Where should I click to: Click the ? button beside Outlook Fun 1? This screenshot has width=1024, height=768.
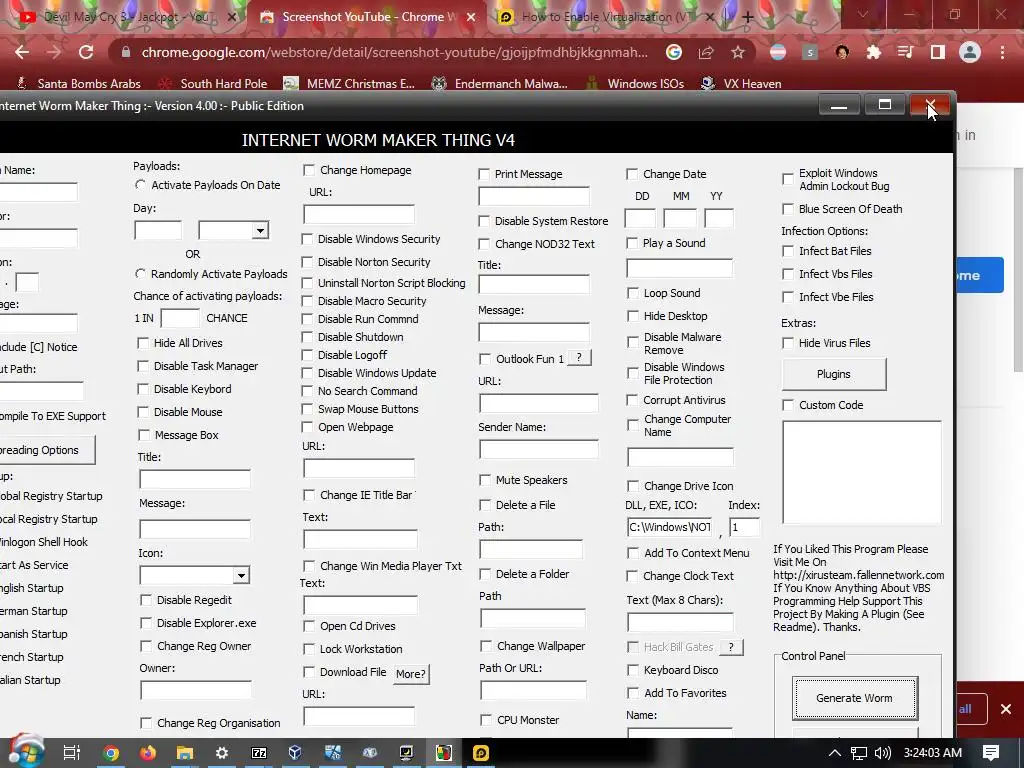(x=579, y=358)
